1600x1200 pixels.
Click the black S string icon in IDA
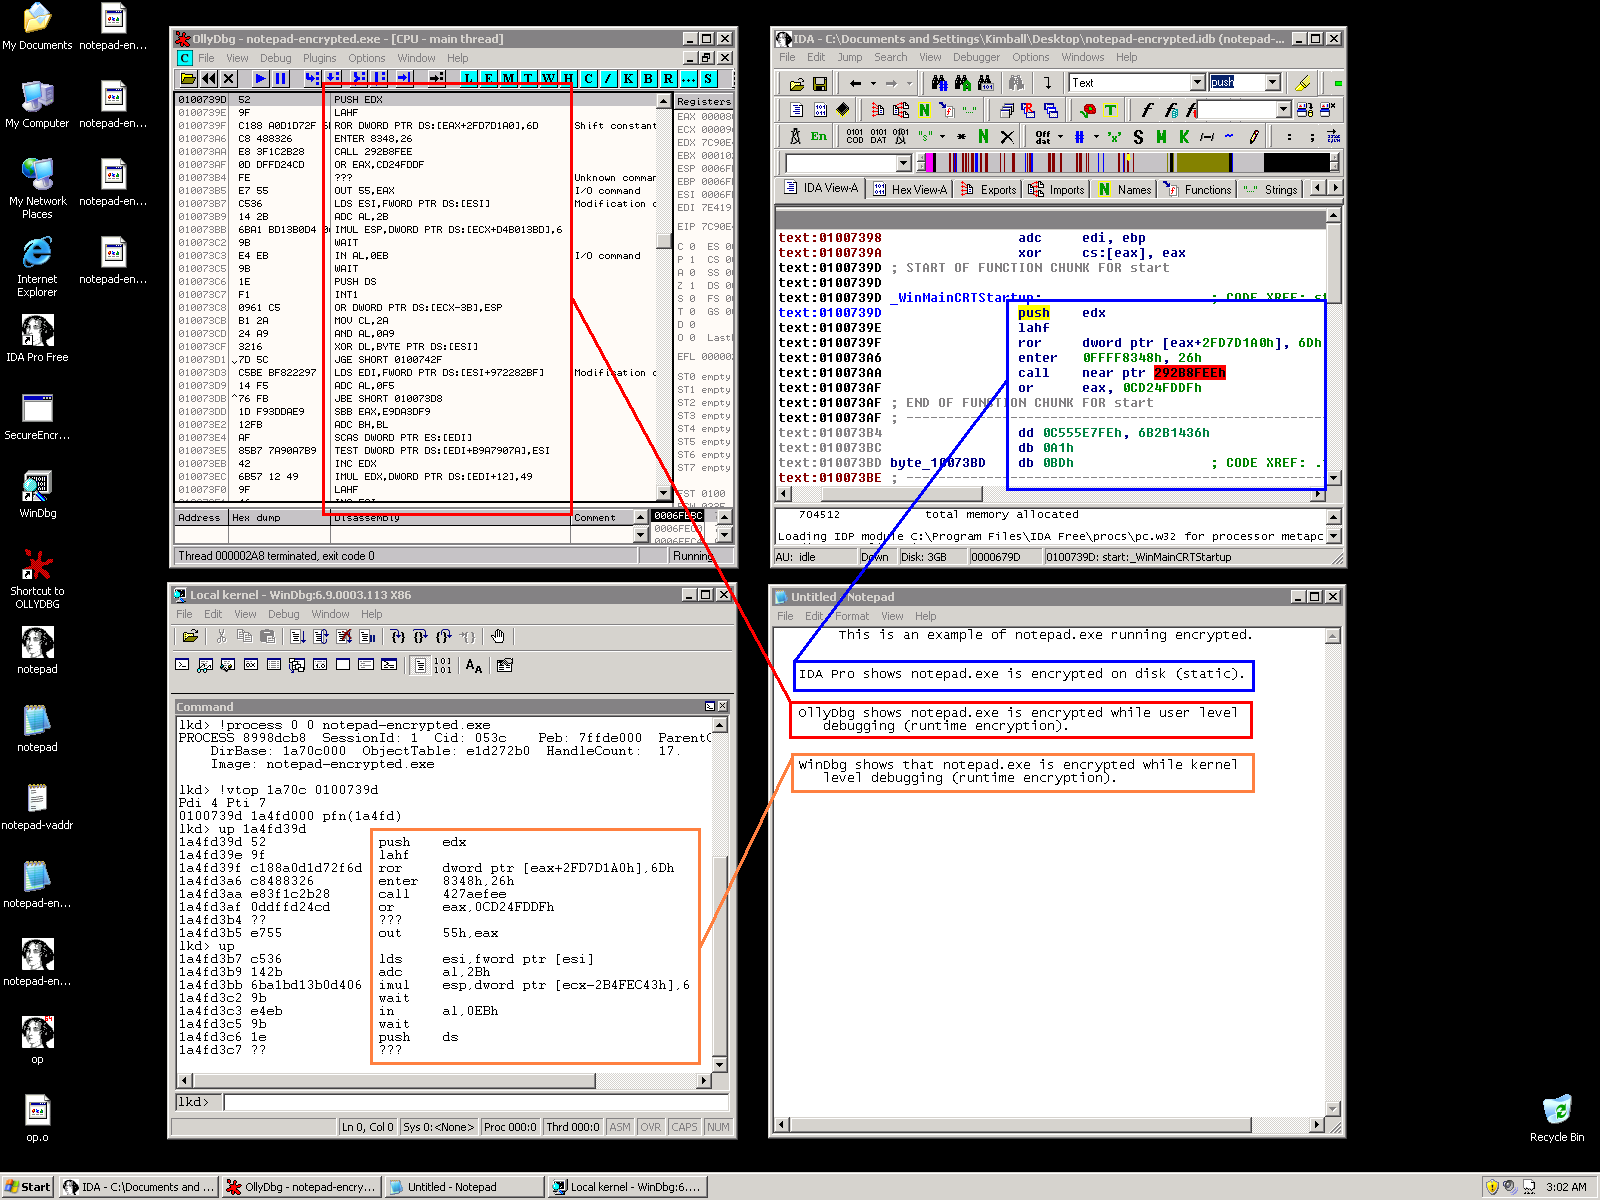point(1138,137)
